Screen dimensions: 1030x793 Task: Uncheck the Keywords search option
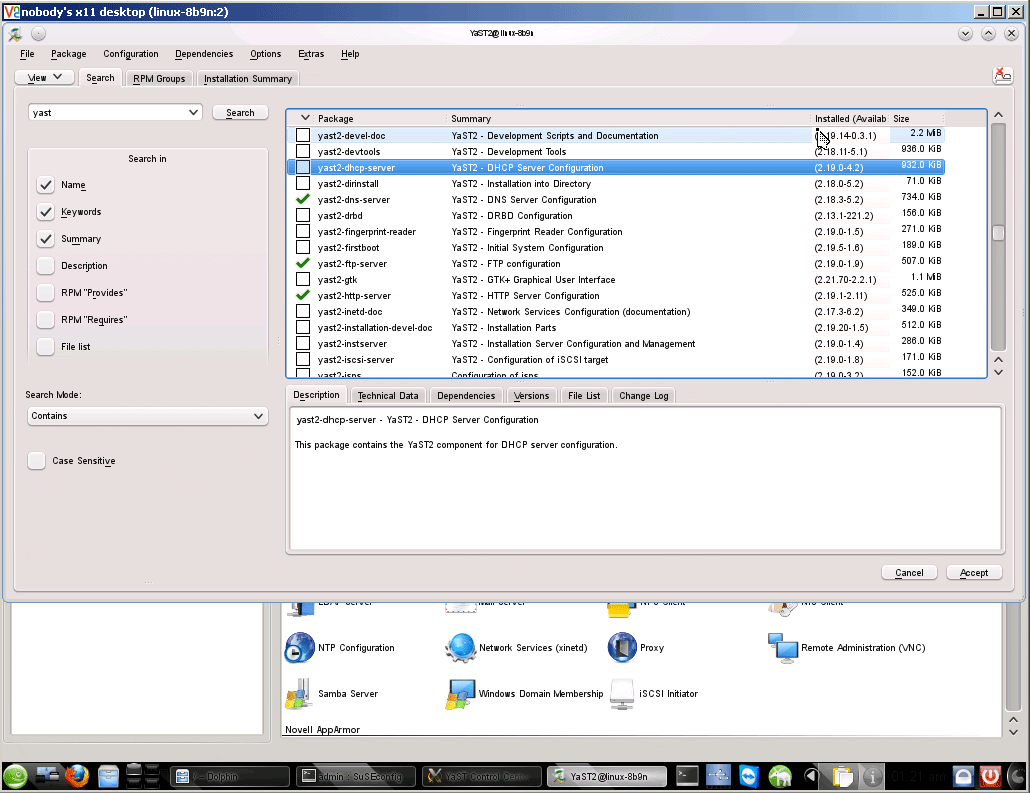click(45, 212)
